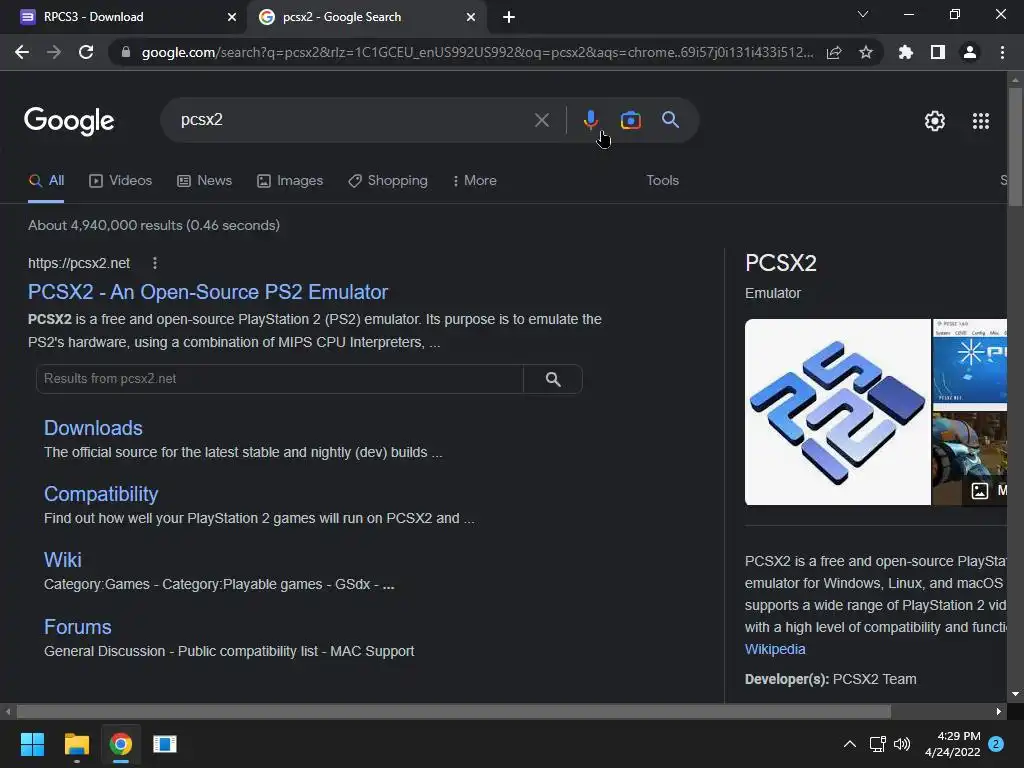Open File Explorer from the taskbar
Image resolution: width=1024 pixels, height=768 pixels.
76,744
